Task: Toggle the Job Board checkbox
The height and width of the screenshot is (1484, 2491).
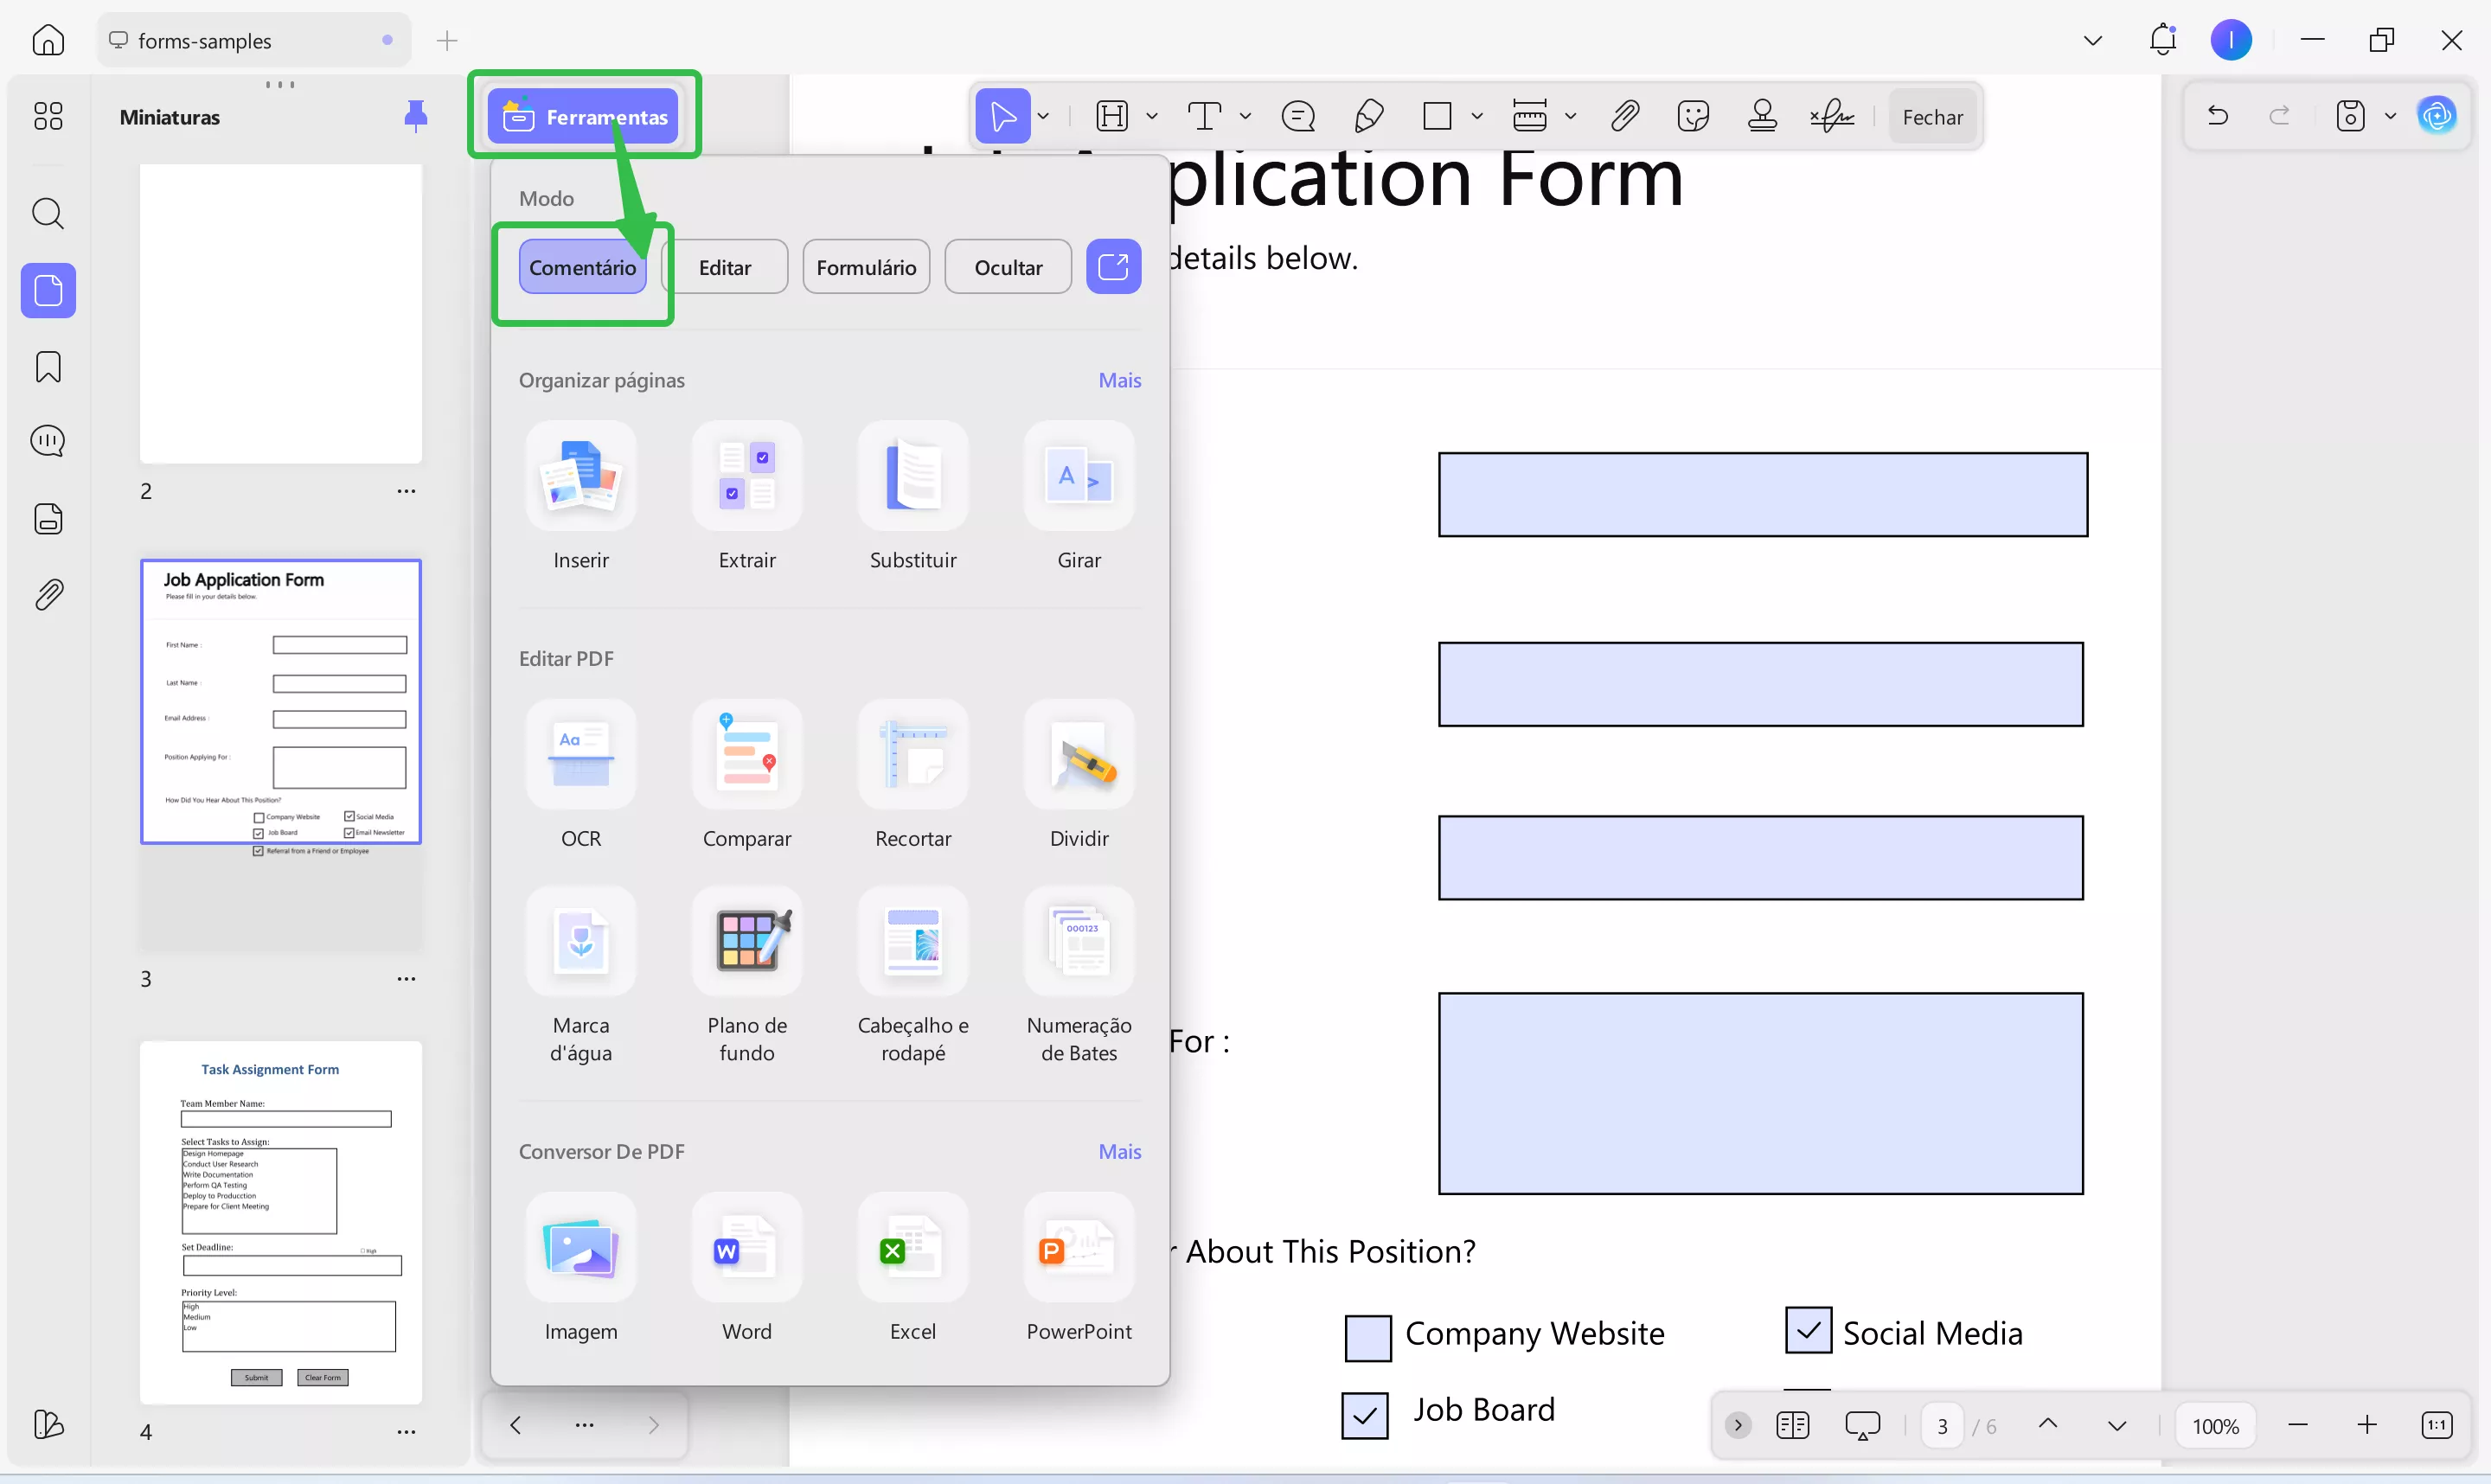Action: pos(1364,1414)
